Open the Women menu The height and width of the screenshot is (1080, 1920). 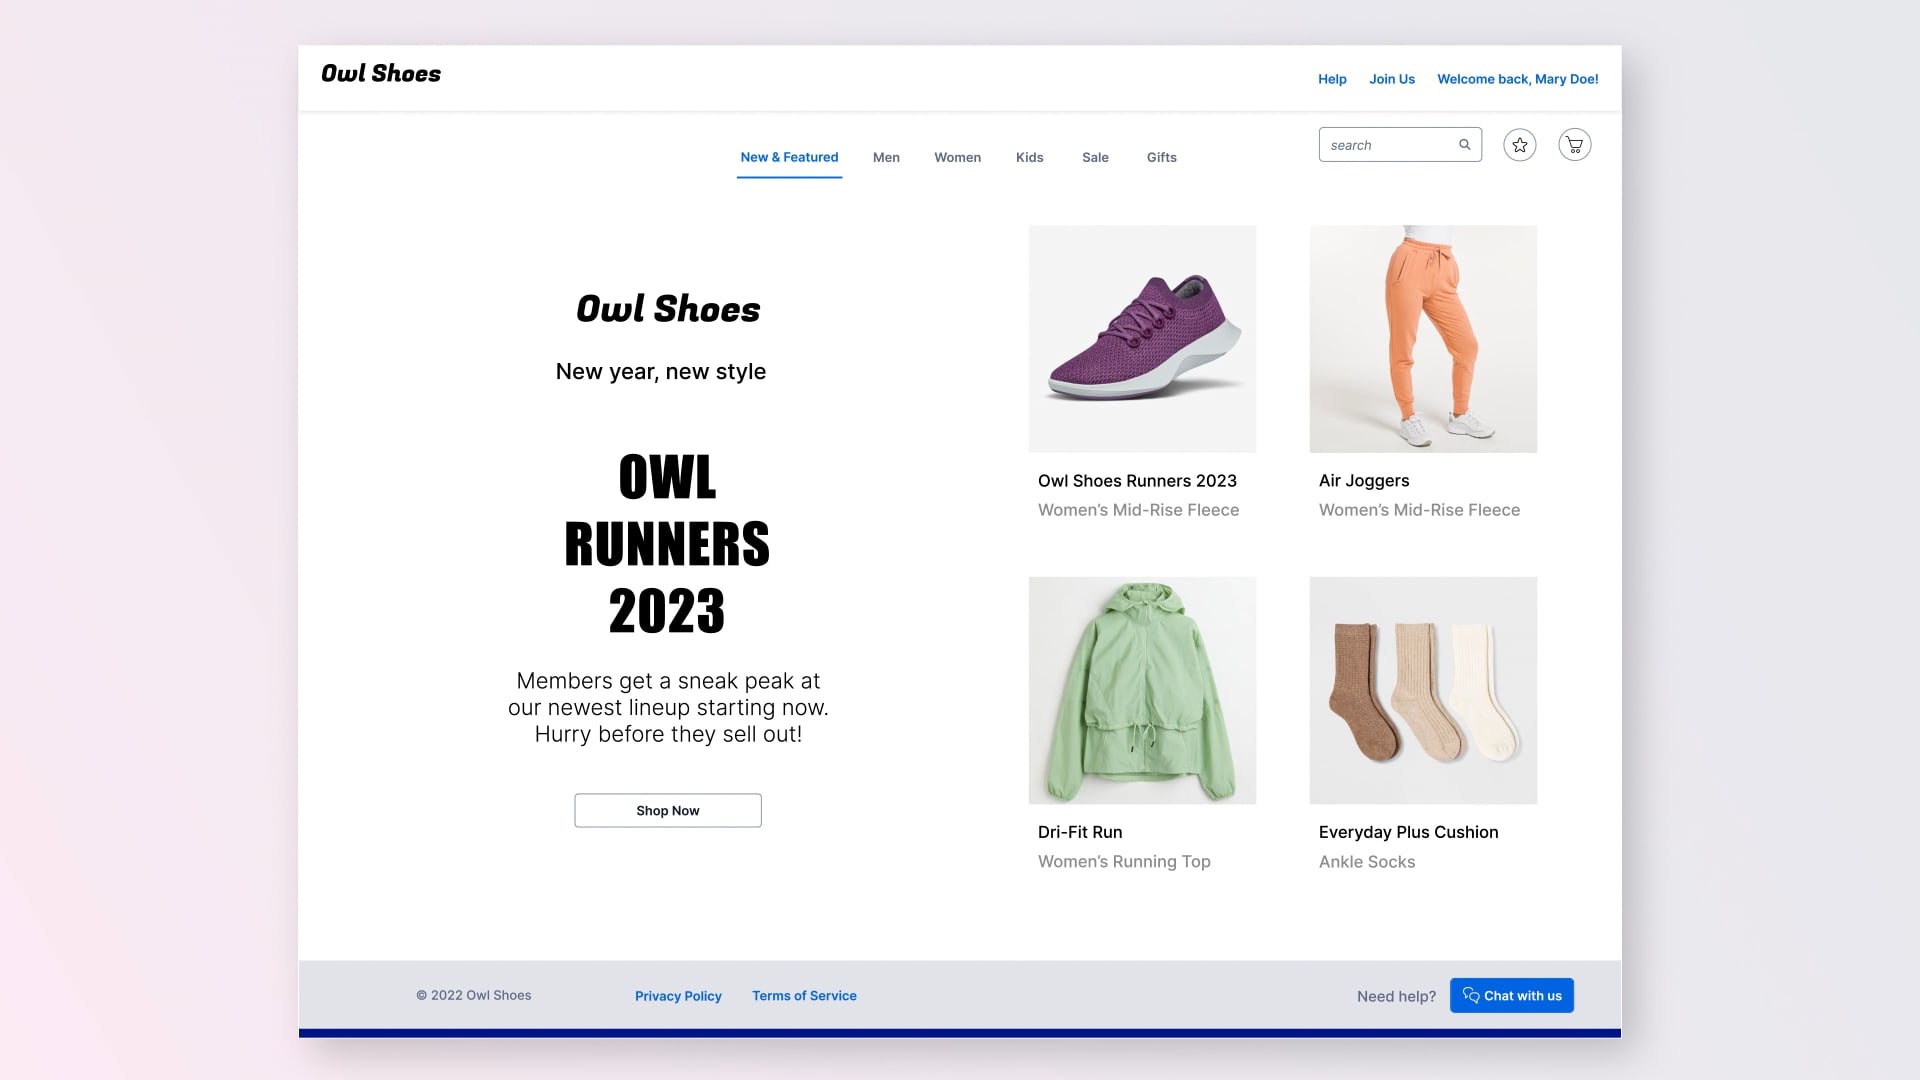click(957, 157)
